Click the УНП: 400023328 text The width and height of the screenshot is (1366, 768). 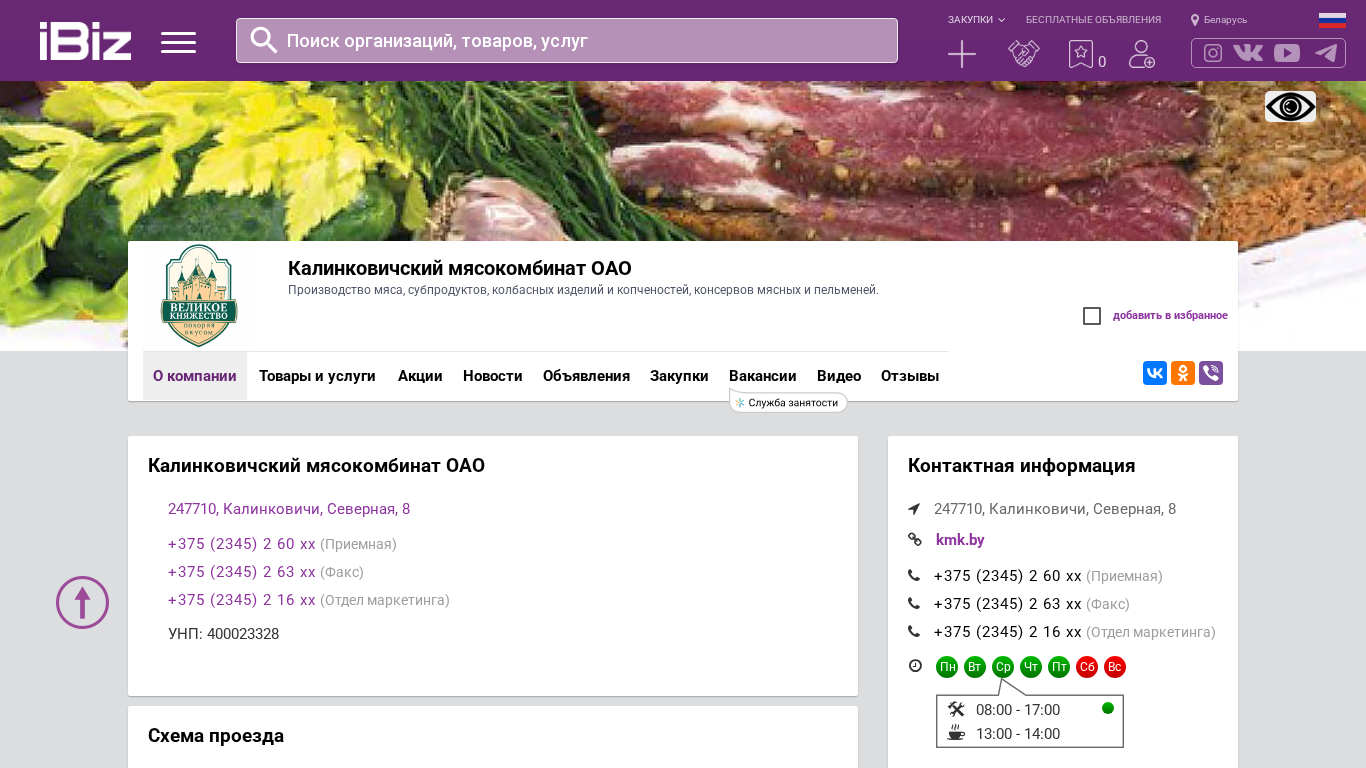click(224, 634)
